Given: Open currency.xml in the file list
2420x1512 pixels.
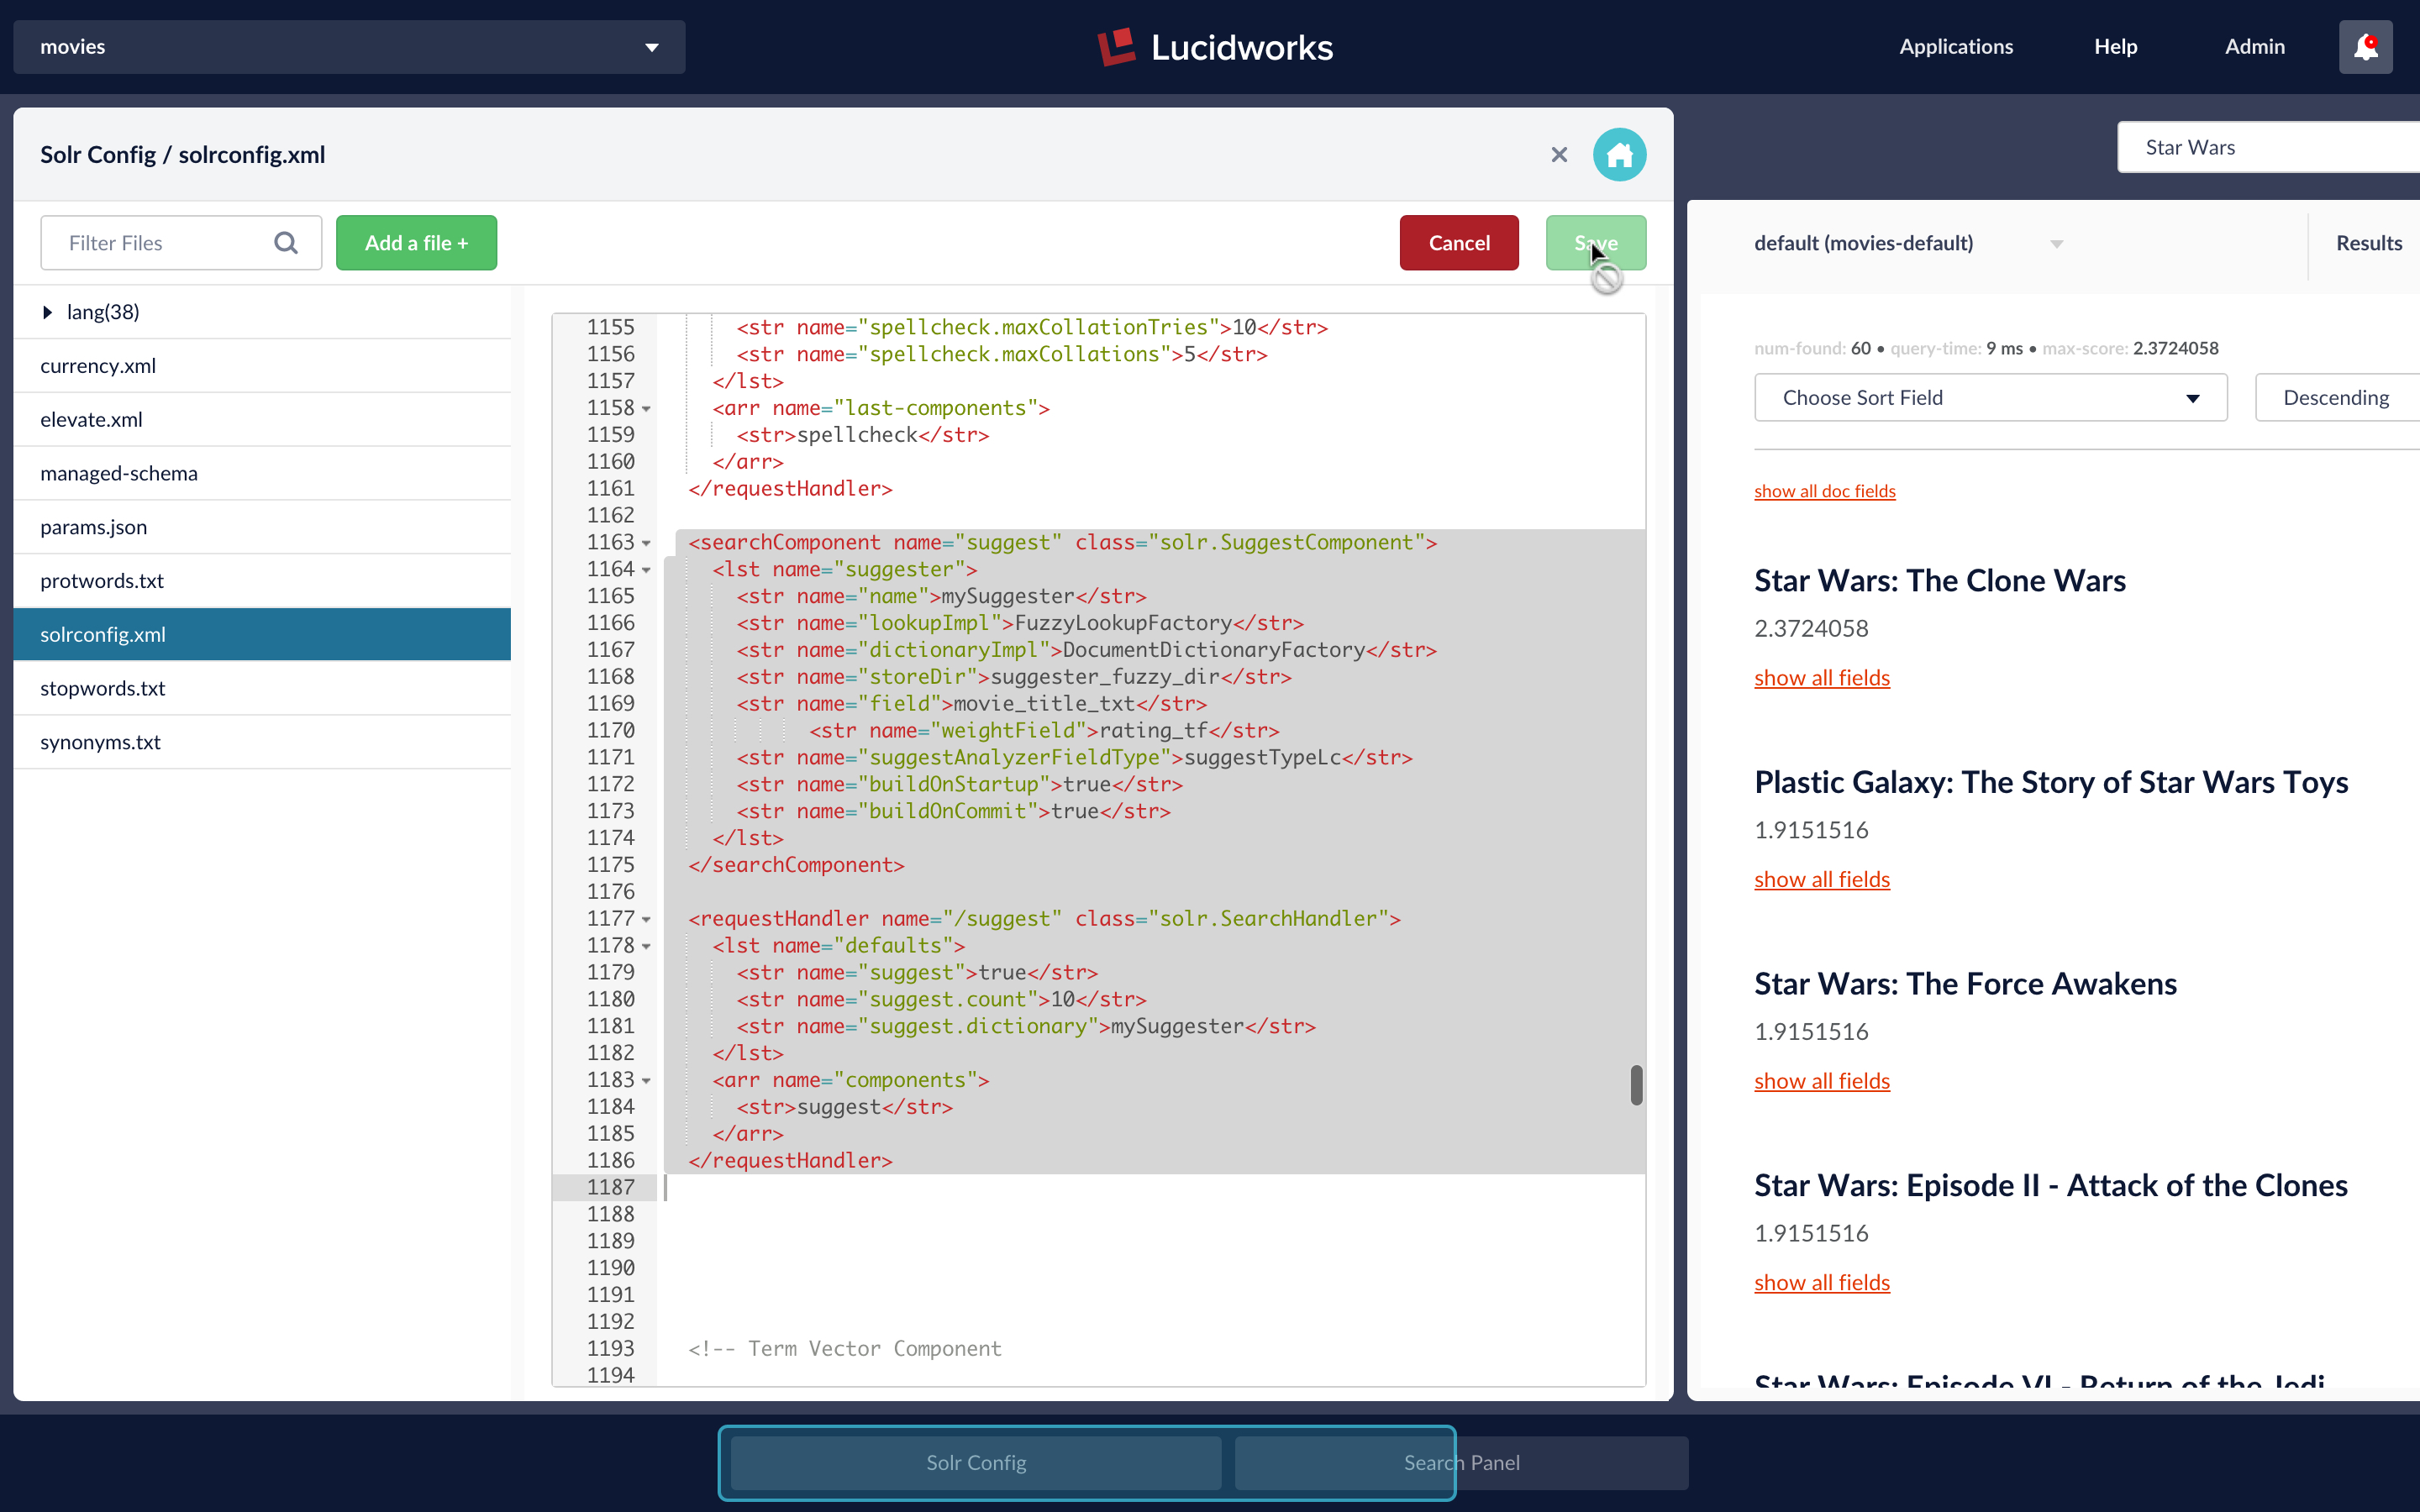Looking at the screenshot, I should point(262,366).
